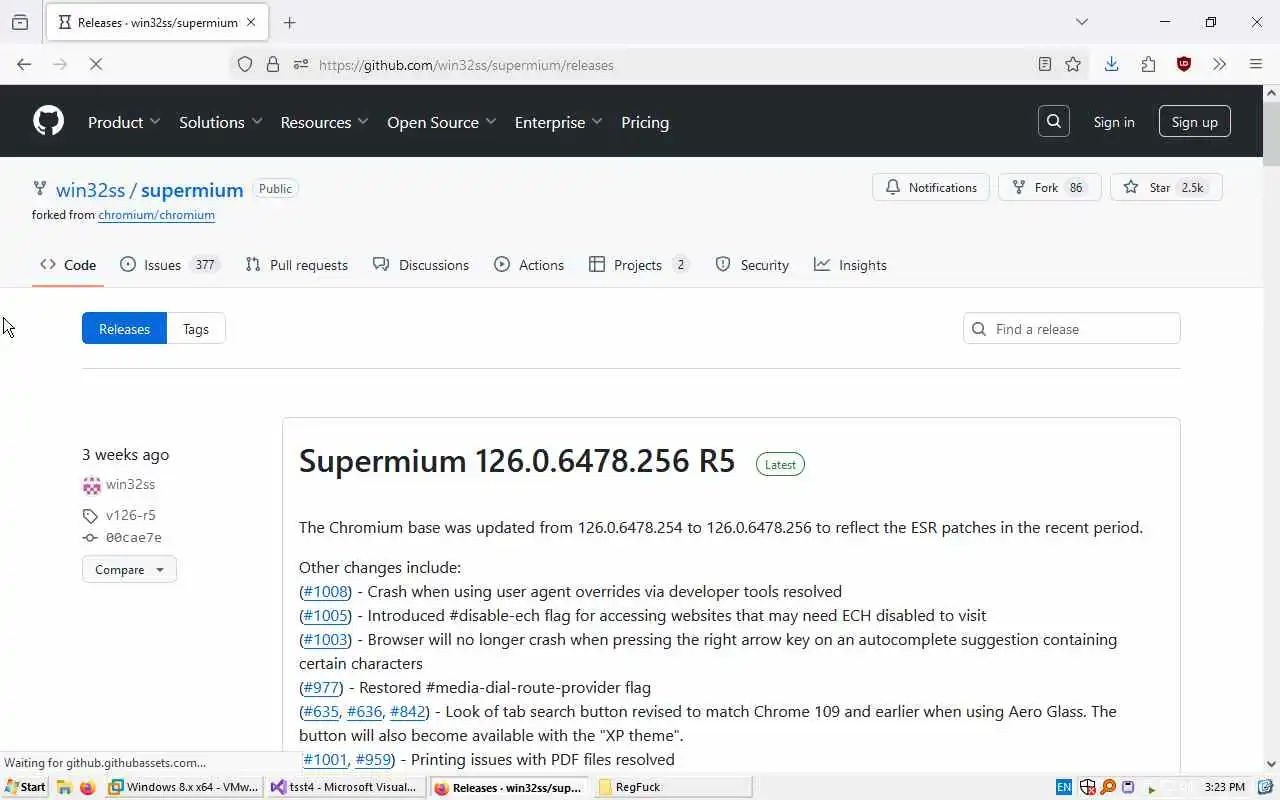Select the Tags filter button
Viewport: 1280px width, 800px height.
coord(196,329)
